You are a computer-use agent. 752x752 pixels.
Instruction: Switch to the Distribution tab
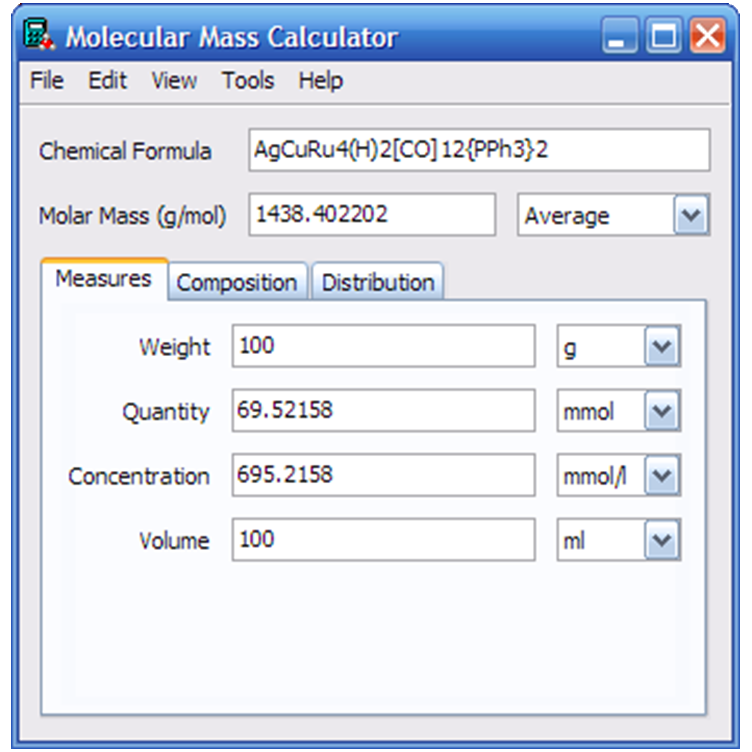[377, 283]
